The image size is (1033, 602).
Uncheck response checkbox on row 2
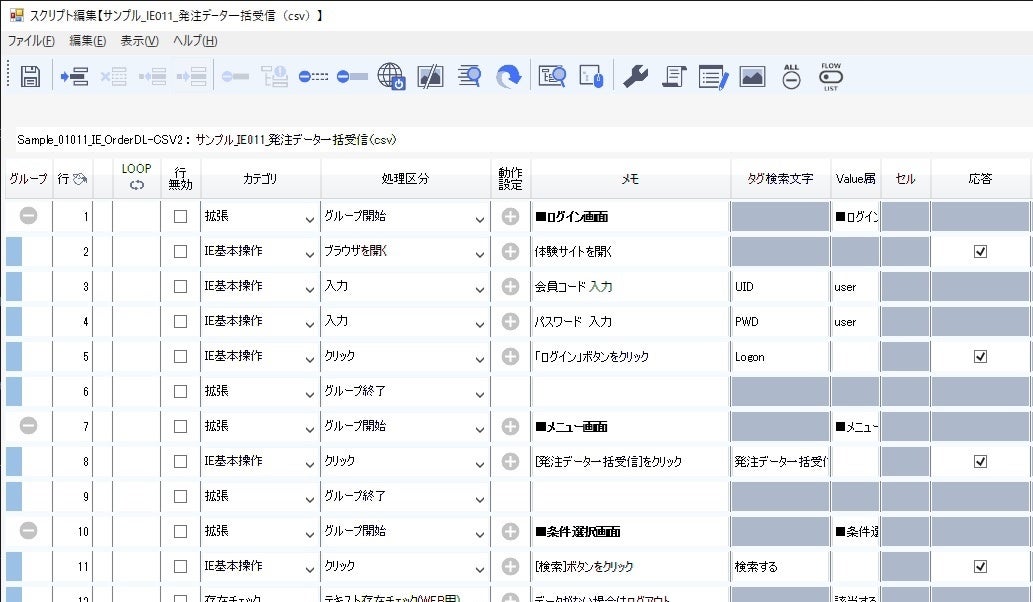click(x=980, y=252)
